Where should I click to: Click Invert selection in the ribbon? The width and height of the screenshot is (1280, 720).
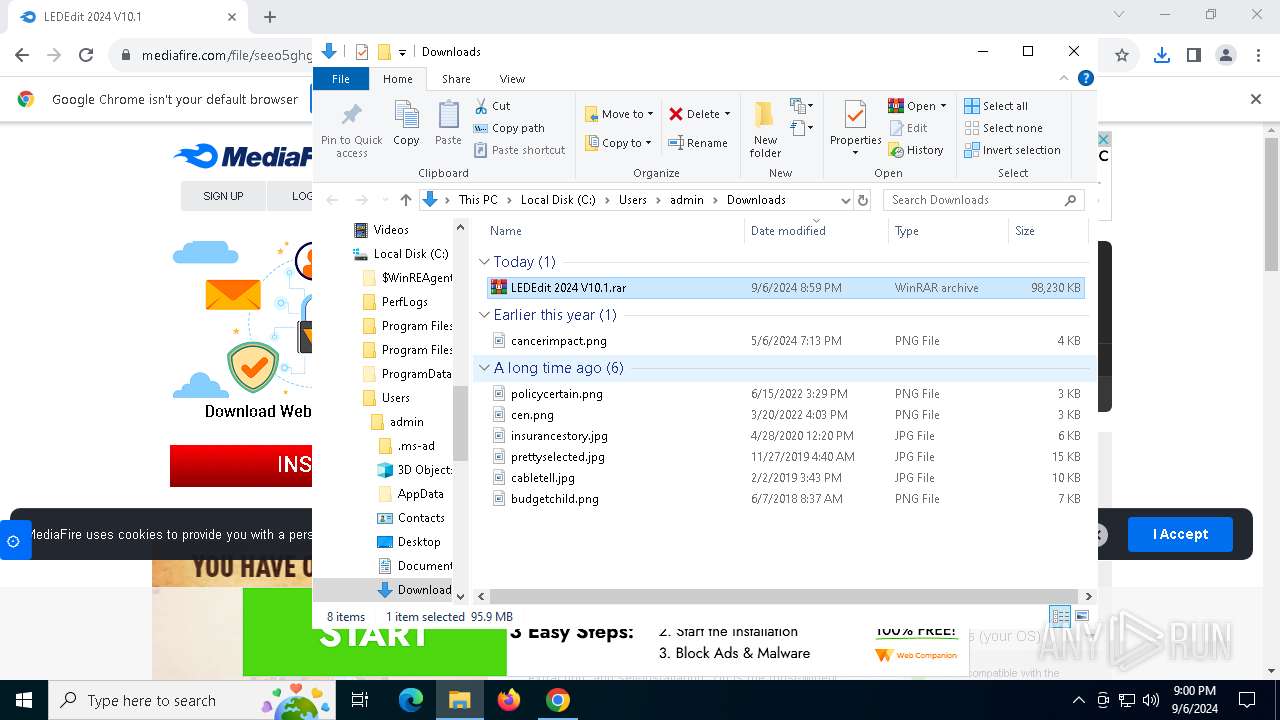pyautogui.click(x=1012, y=150)
